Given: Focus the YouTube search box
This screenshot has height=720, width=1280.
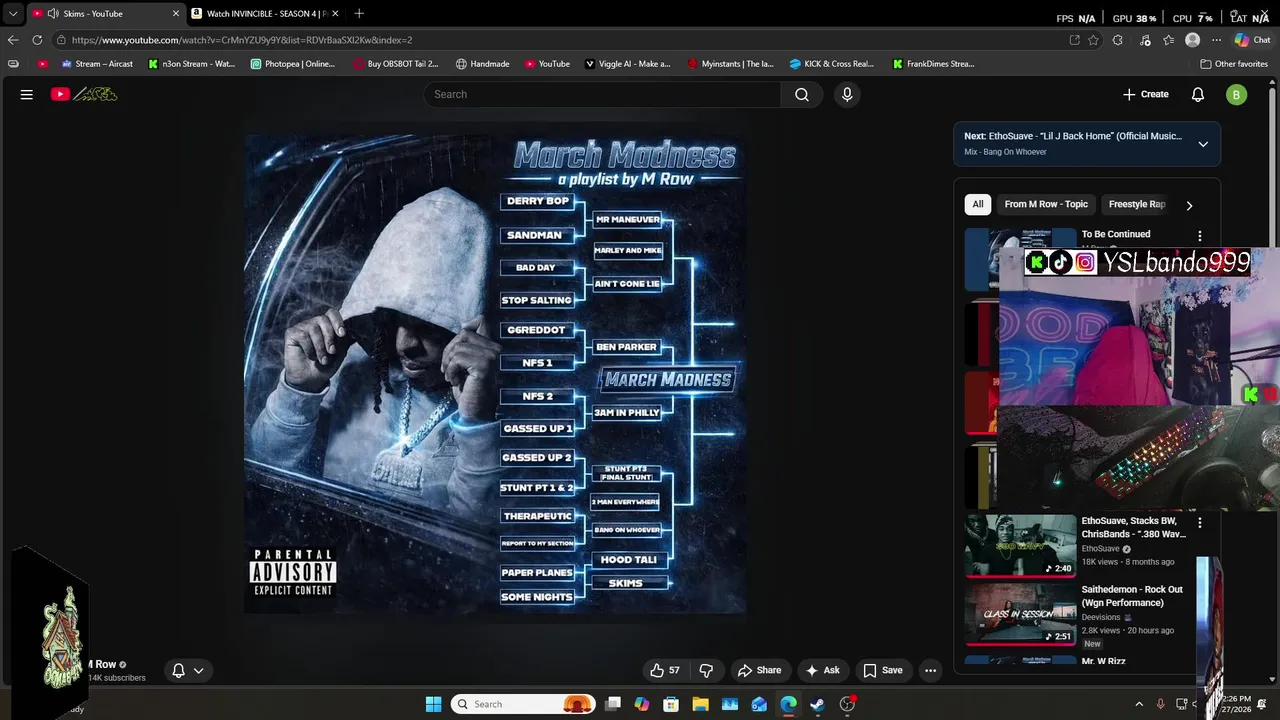Looking at the screenshot, I should click(602, 94).
